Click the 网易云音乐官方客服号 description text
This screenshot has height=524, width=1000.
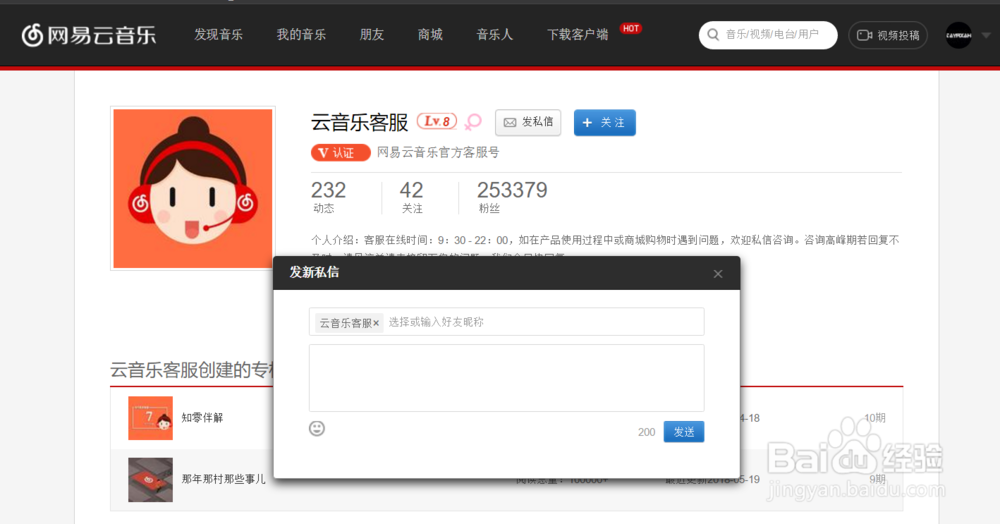(x=438, y=152)
